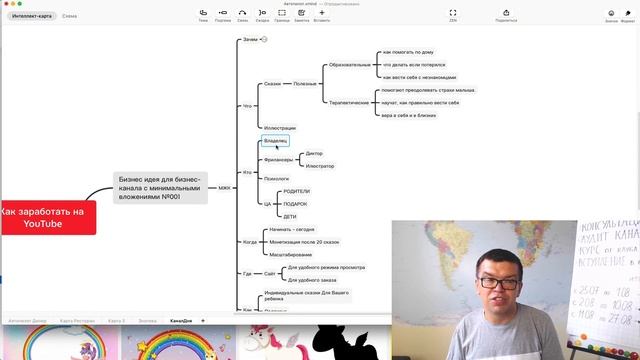The width and height of the screenshot is (640, 360).
Task: Select 'что делать если потерялся' topic
Action: tap(414, 65)
